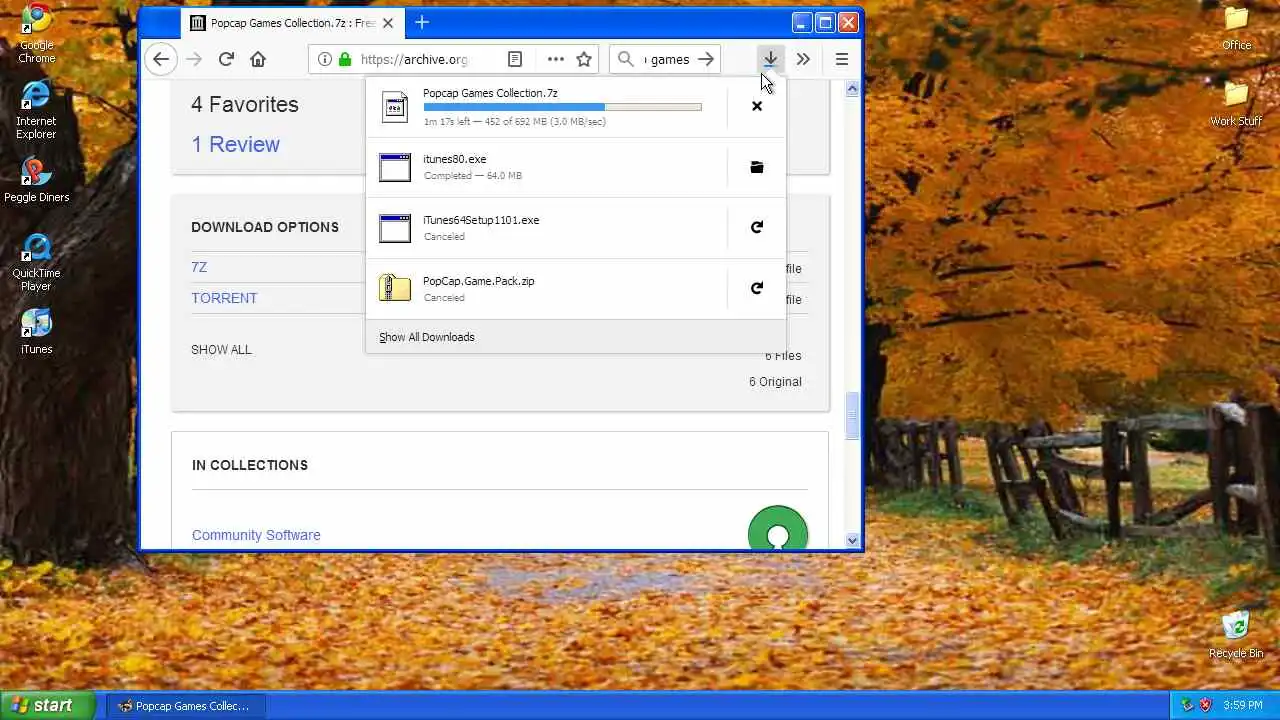
Task: Cancel the Popcap Games Collection.7z download
Action: 757,106
